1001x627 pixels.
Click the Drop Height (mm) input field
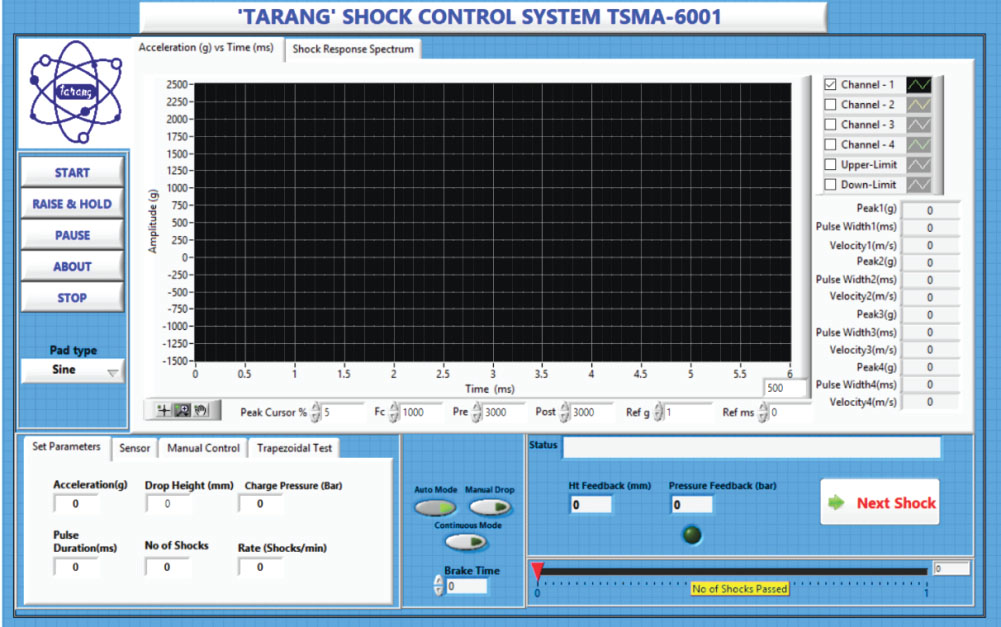tap(168, 504)
